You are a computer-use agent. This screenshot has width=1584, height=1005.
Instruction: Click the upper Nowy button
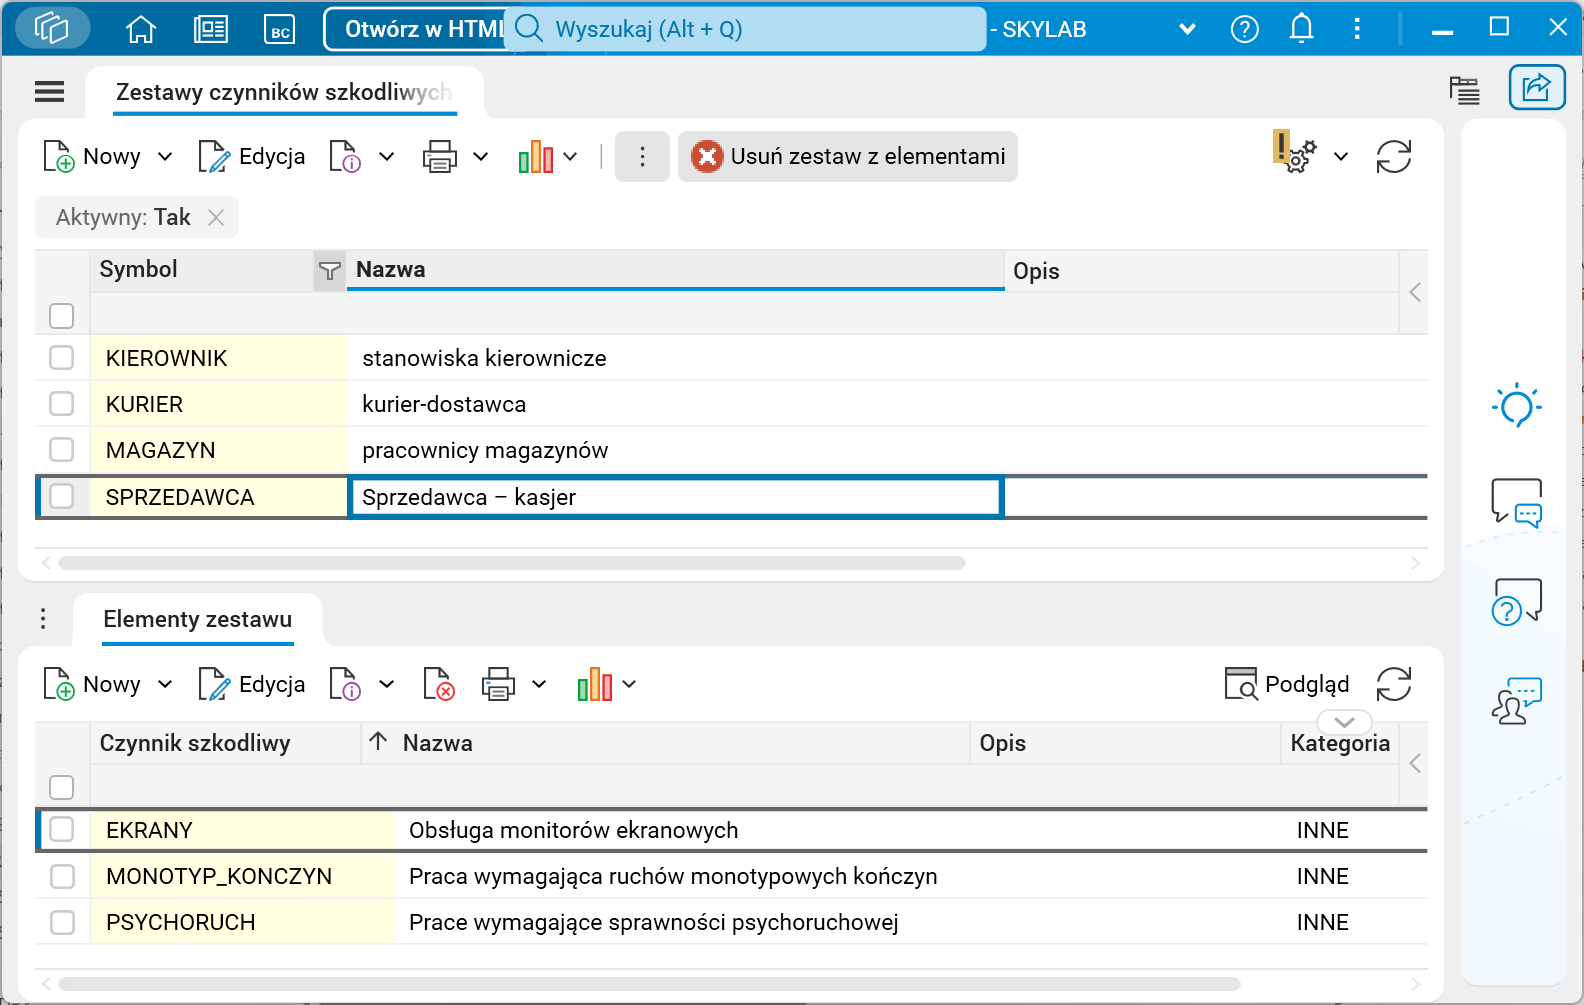click(92, 156)
